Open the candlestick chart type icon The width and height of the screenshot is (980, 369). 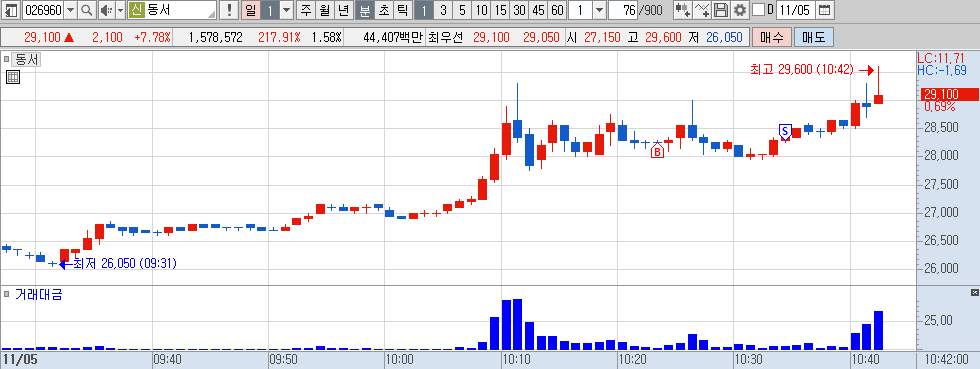coord(683,10)
